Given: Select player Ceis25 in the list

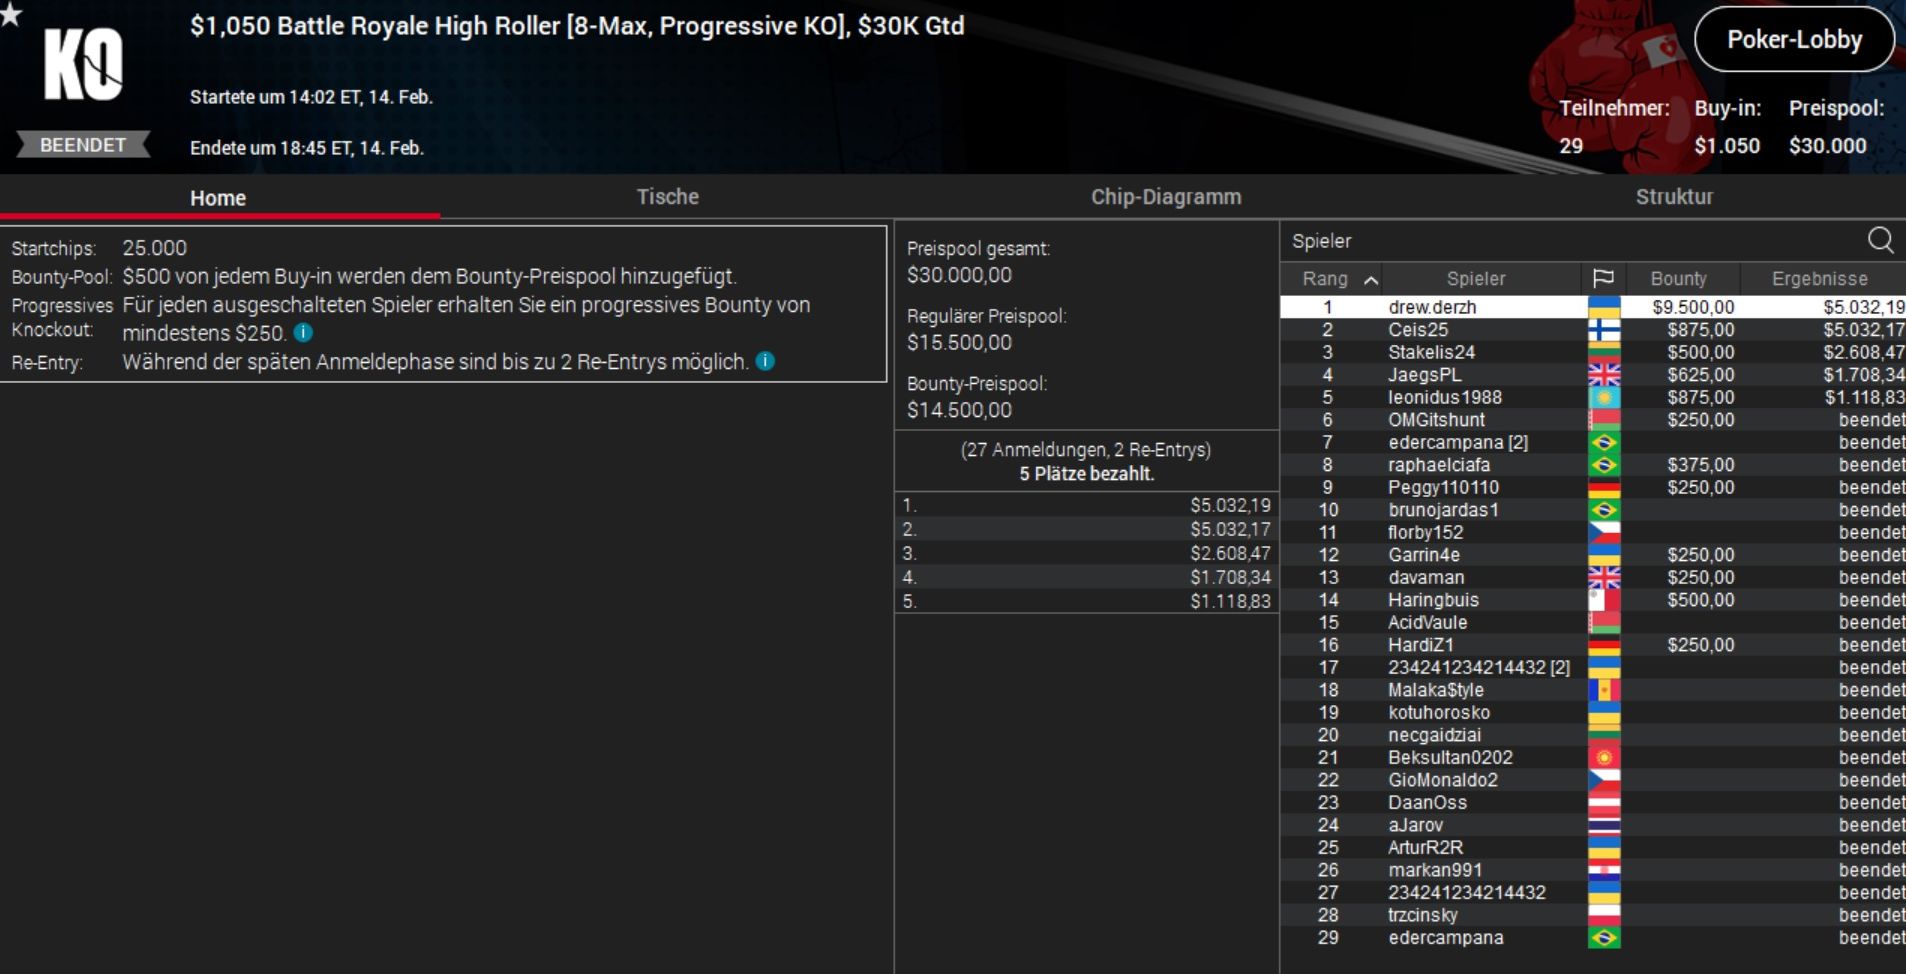Looking at the screenshot, I should tap(1417, 330).
